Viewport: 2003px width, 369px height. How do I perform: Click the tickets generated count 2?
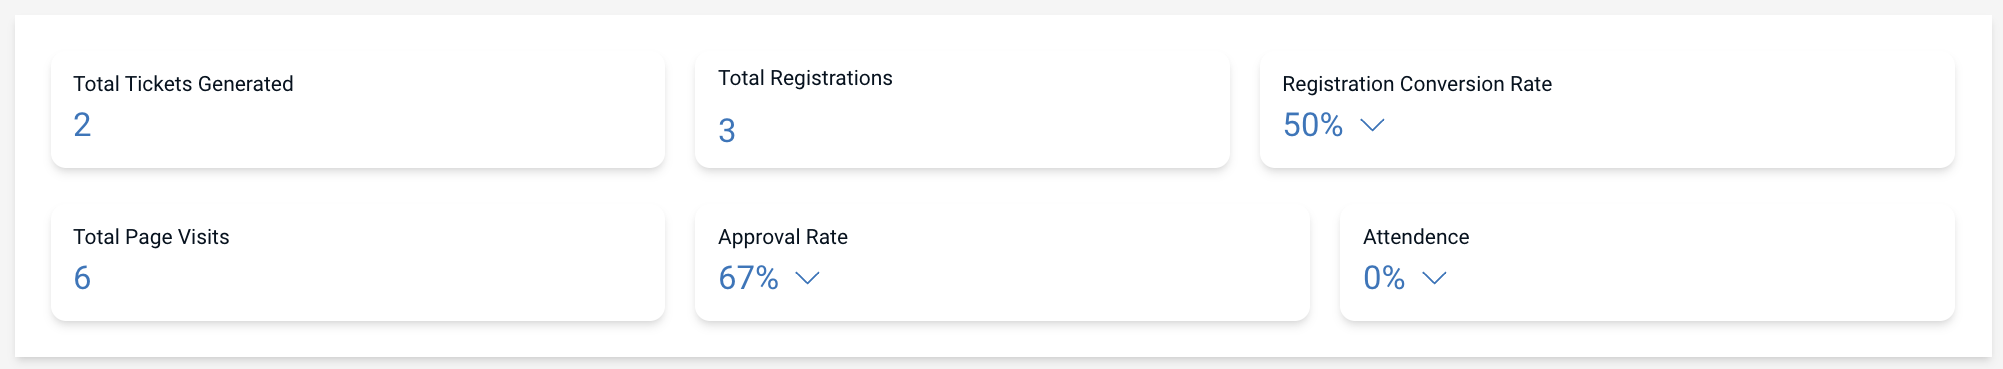(x=82, y=125)
